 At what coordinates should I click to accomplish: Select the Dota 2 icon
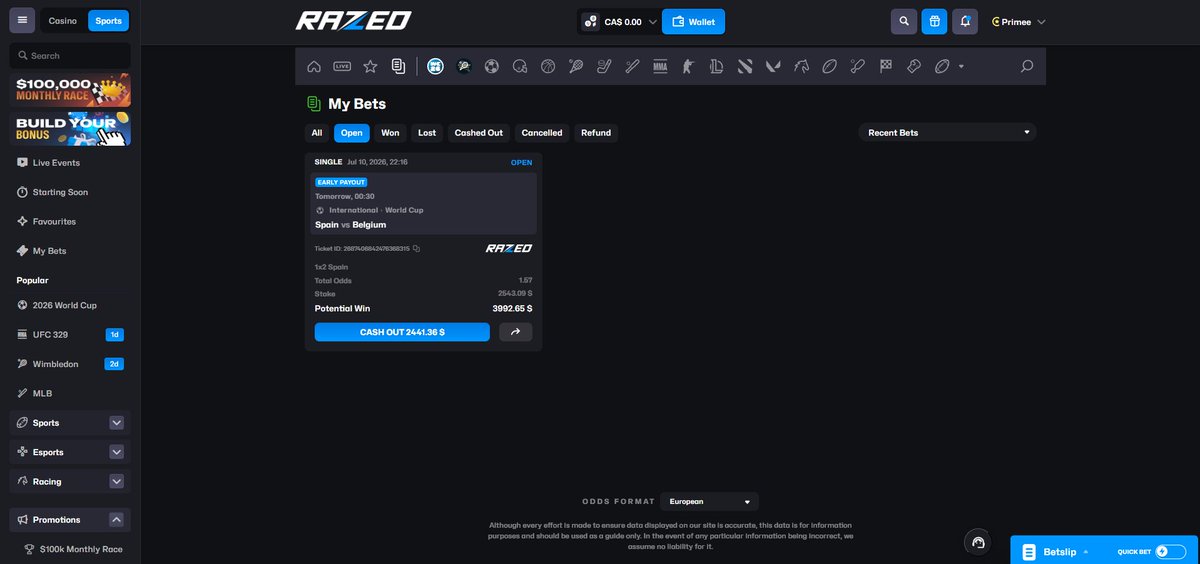745,67
